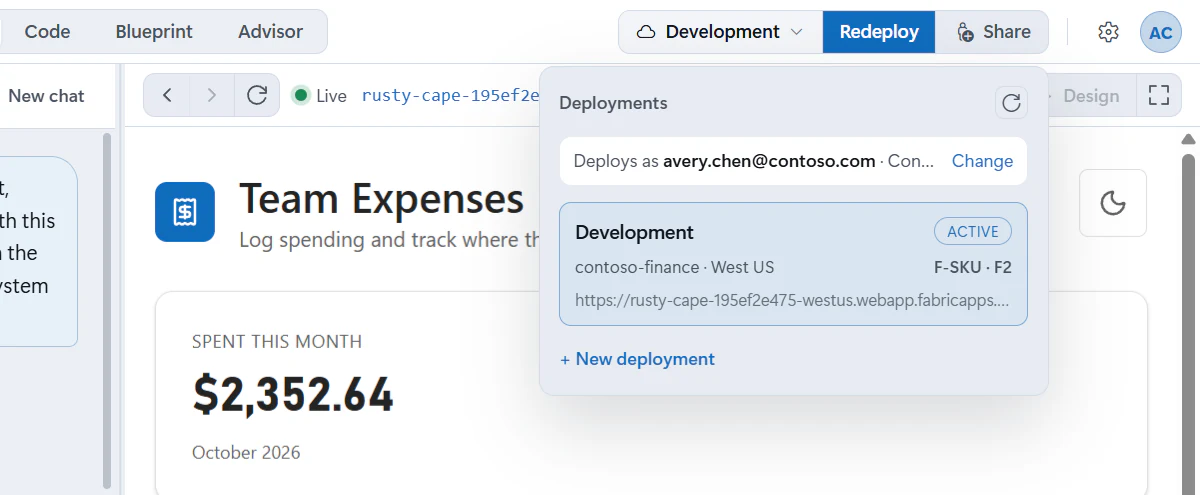
Task: Click the contoso-finance · West US text
Action: click(x=675, y=268)
